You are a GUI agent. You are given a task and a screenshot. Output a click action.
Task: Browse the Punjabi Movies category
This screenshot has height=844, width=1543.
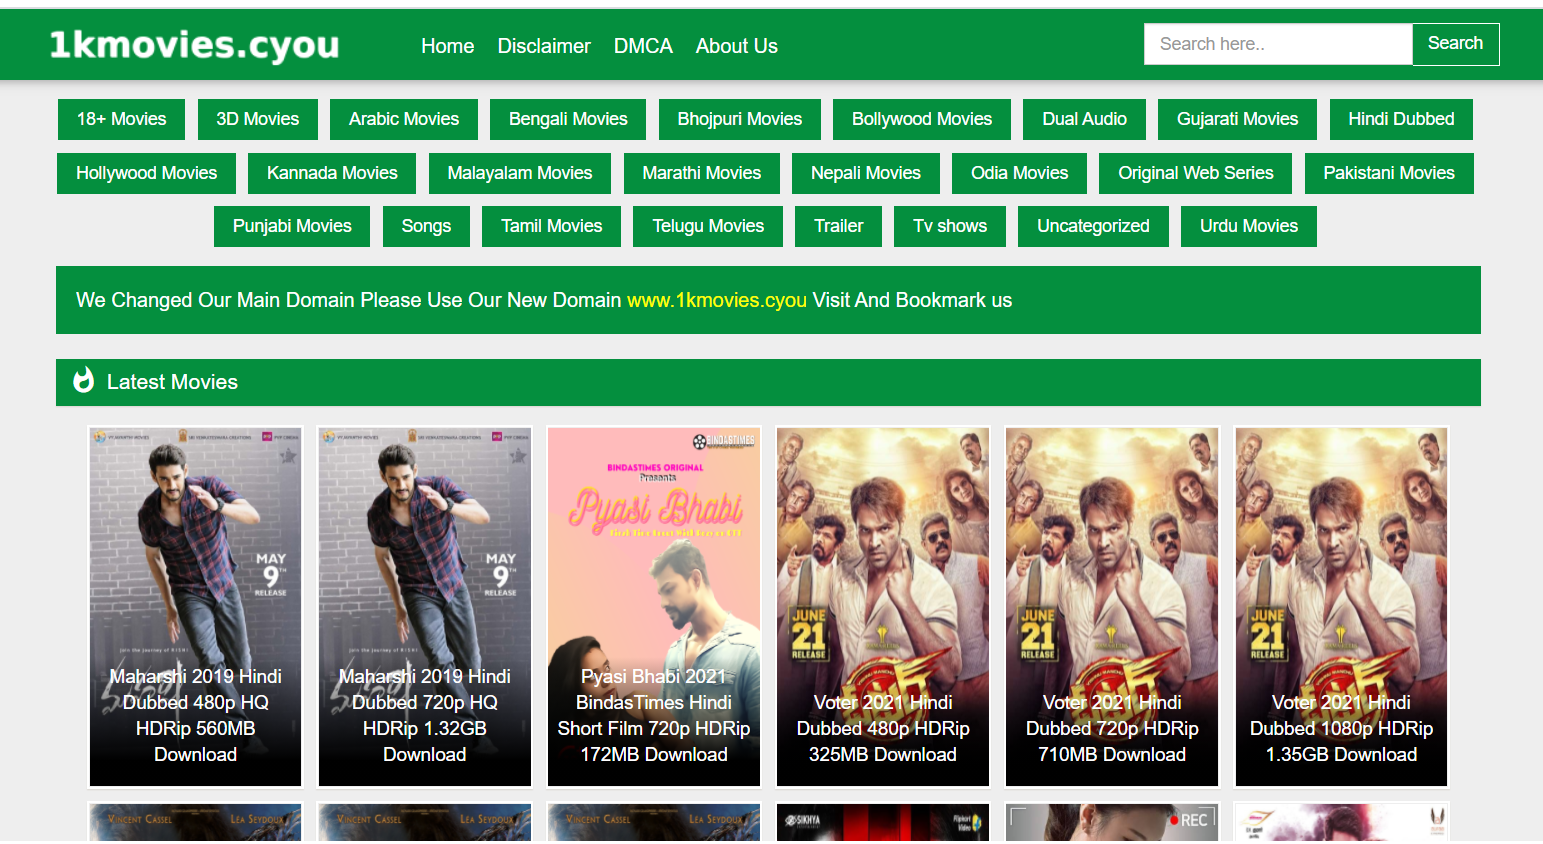(292, 226)
